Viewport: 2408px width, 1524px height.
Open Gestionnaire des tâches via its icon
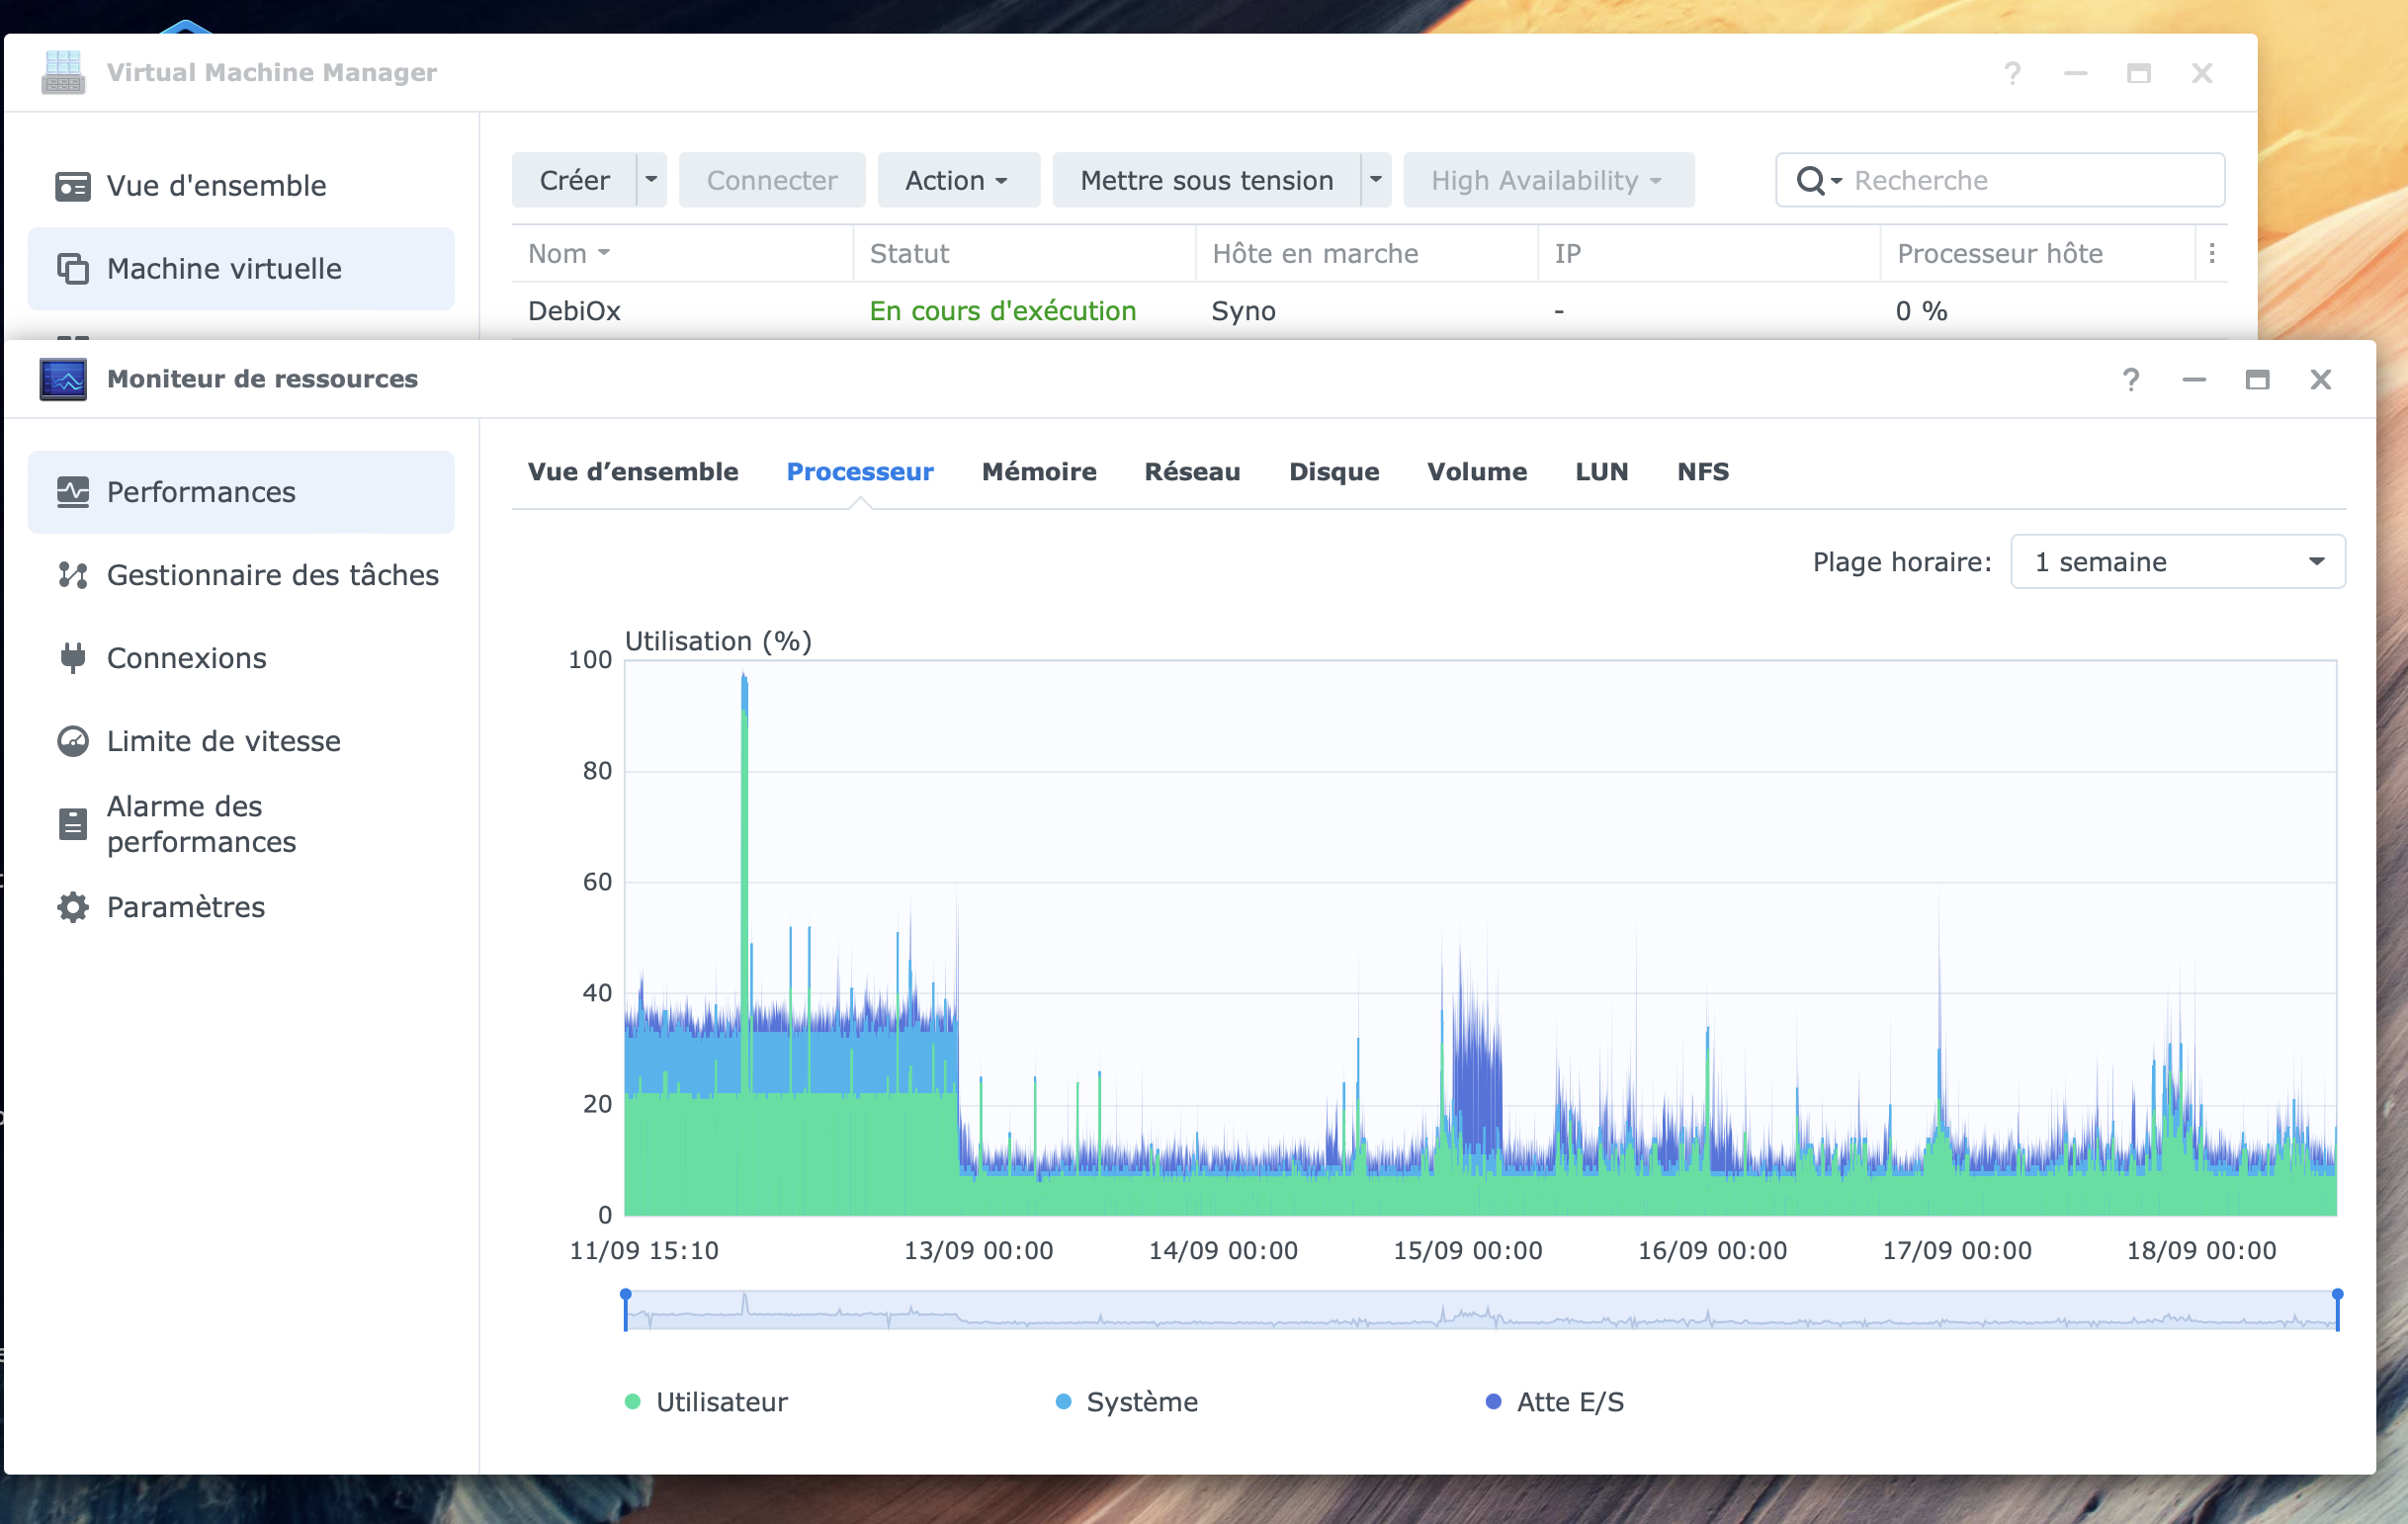pyautogui.click(x=72, y=575)
